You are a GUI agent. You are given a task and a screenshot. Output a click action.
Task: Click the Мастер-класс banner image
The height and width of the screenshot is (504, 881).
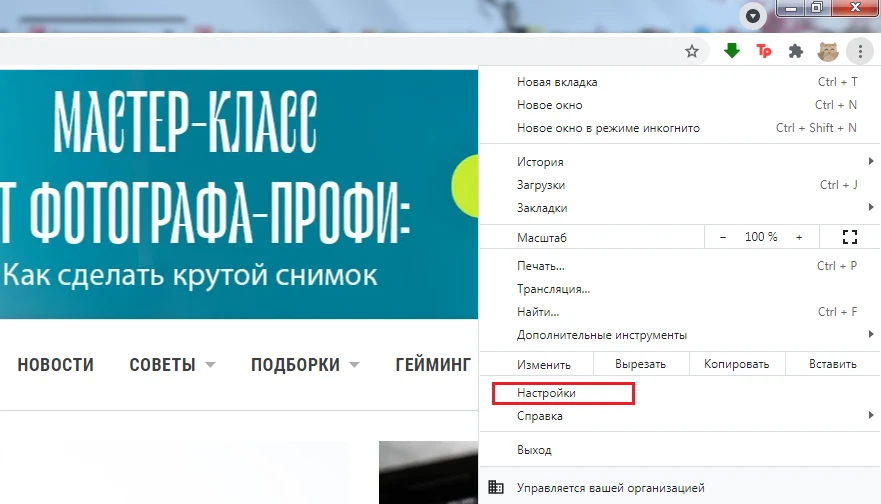point(230,190)
